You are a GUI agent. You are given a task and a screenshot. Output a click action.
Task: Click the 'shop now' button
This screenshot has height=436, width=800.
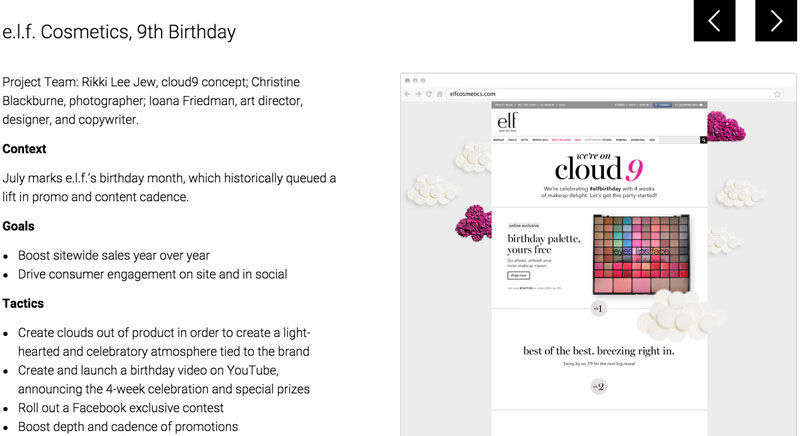[518, 274]
